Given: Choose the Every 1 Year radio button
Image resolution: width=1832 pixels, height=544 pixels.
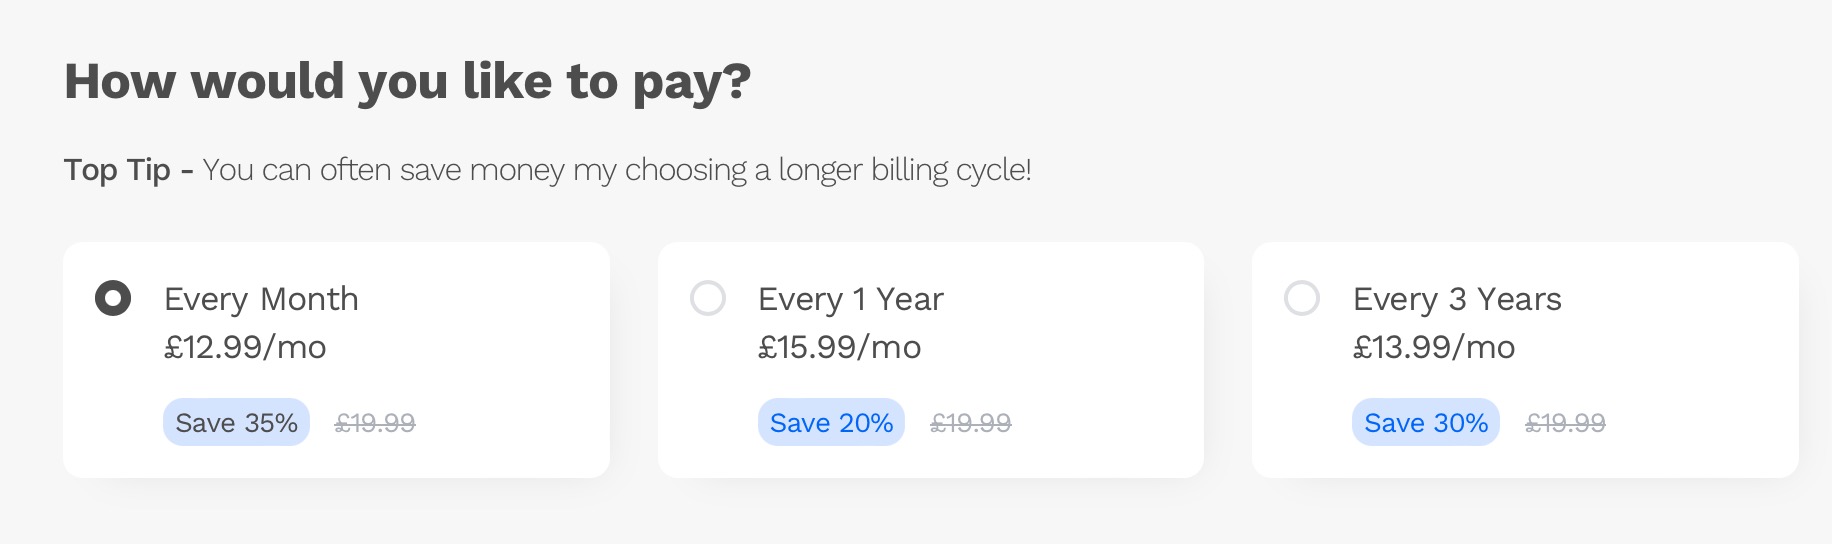Looking at the screenshot, I should (708, 298).
